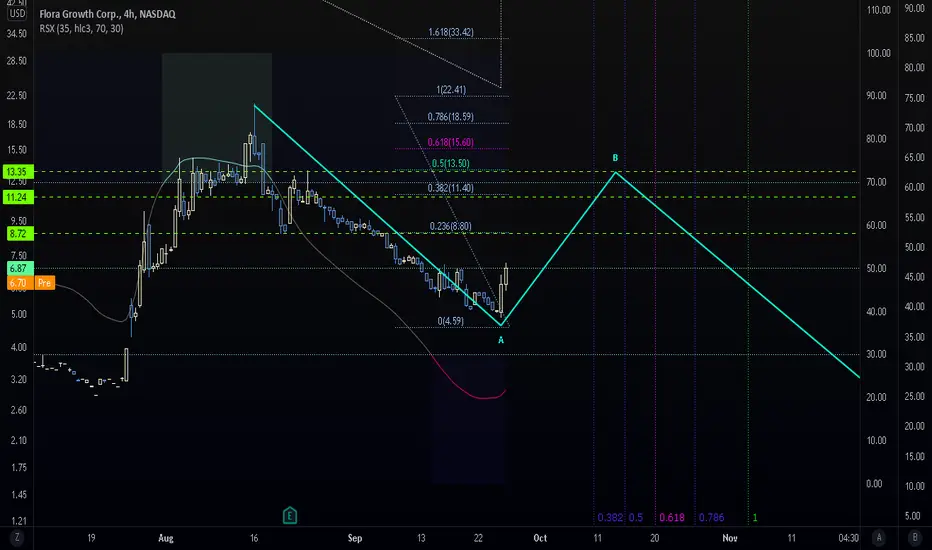
Task: Click the Nov date on time axis
Action: click(x=730, y=538)
